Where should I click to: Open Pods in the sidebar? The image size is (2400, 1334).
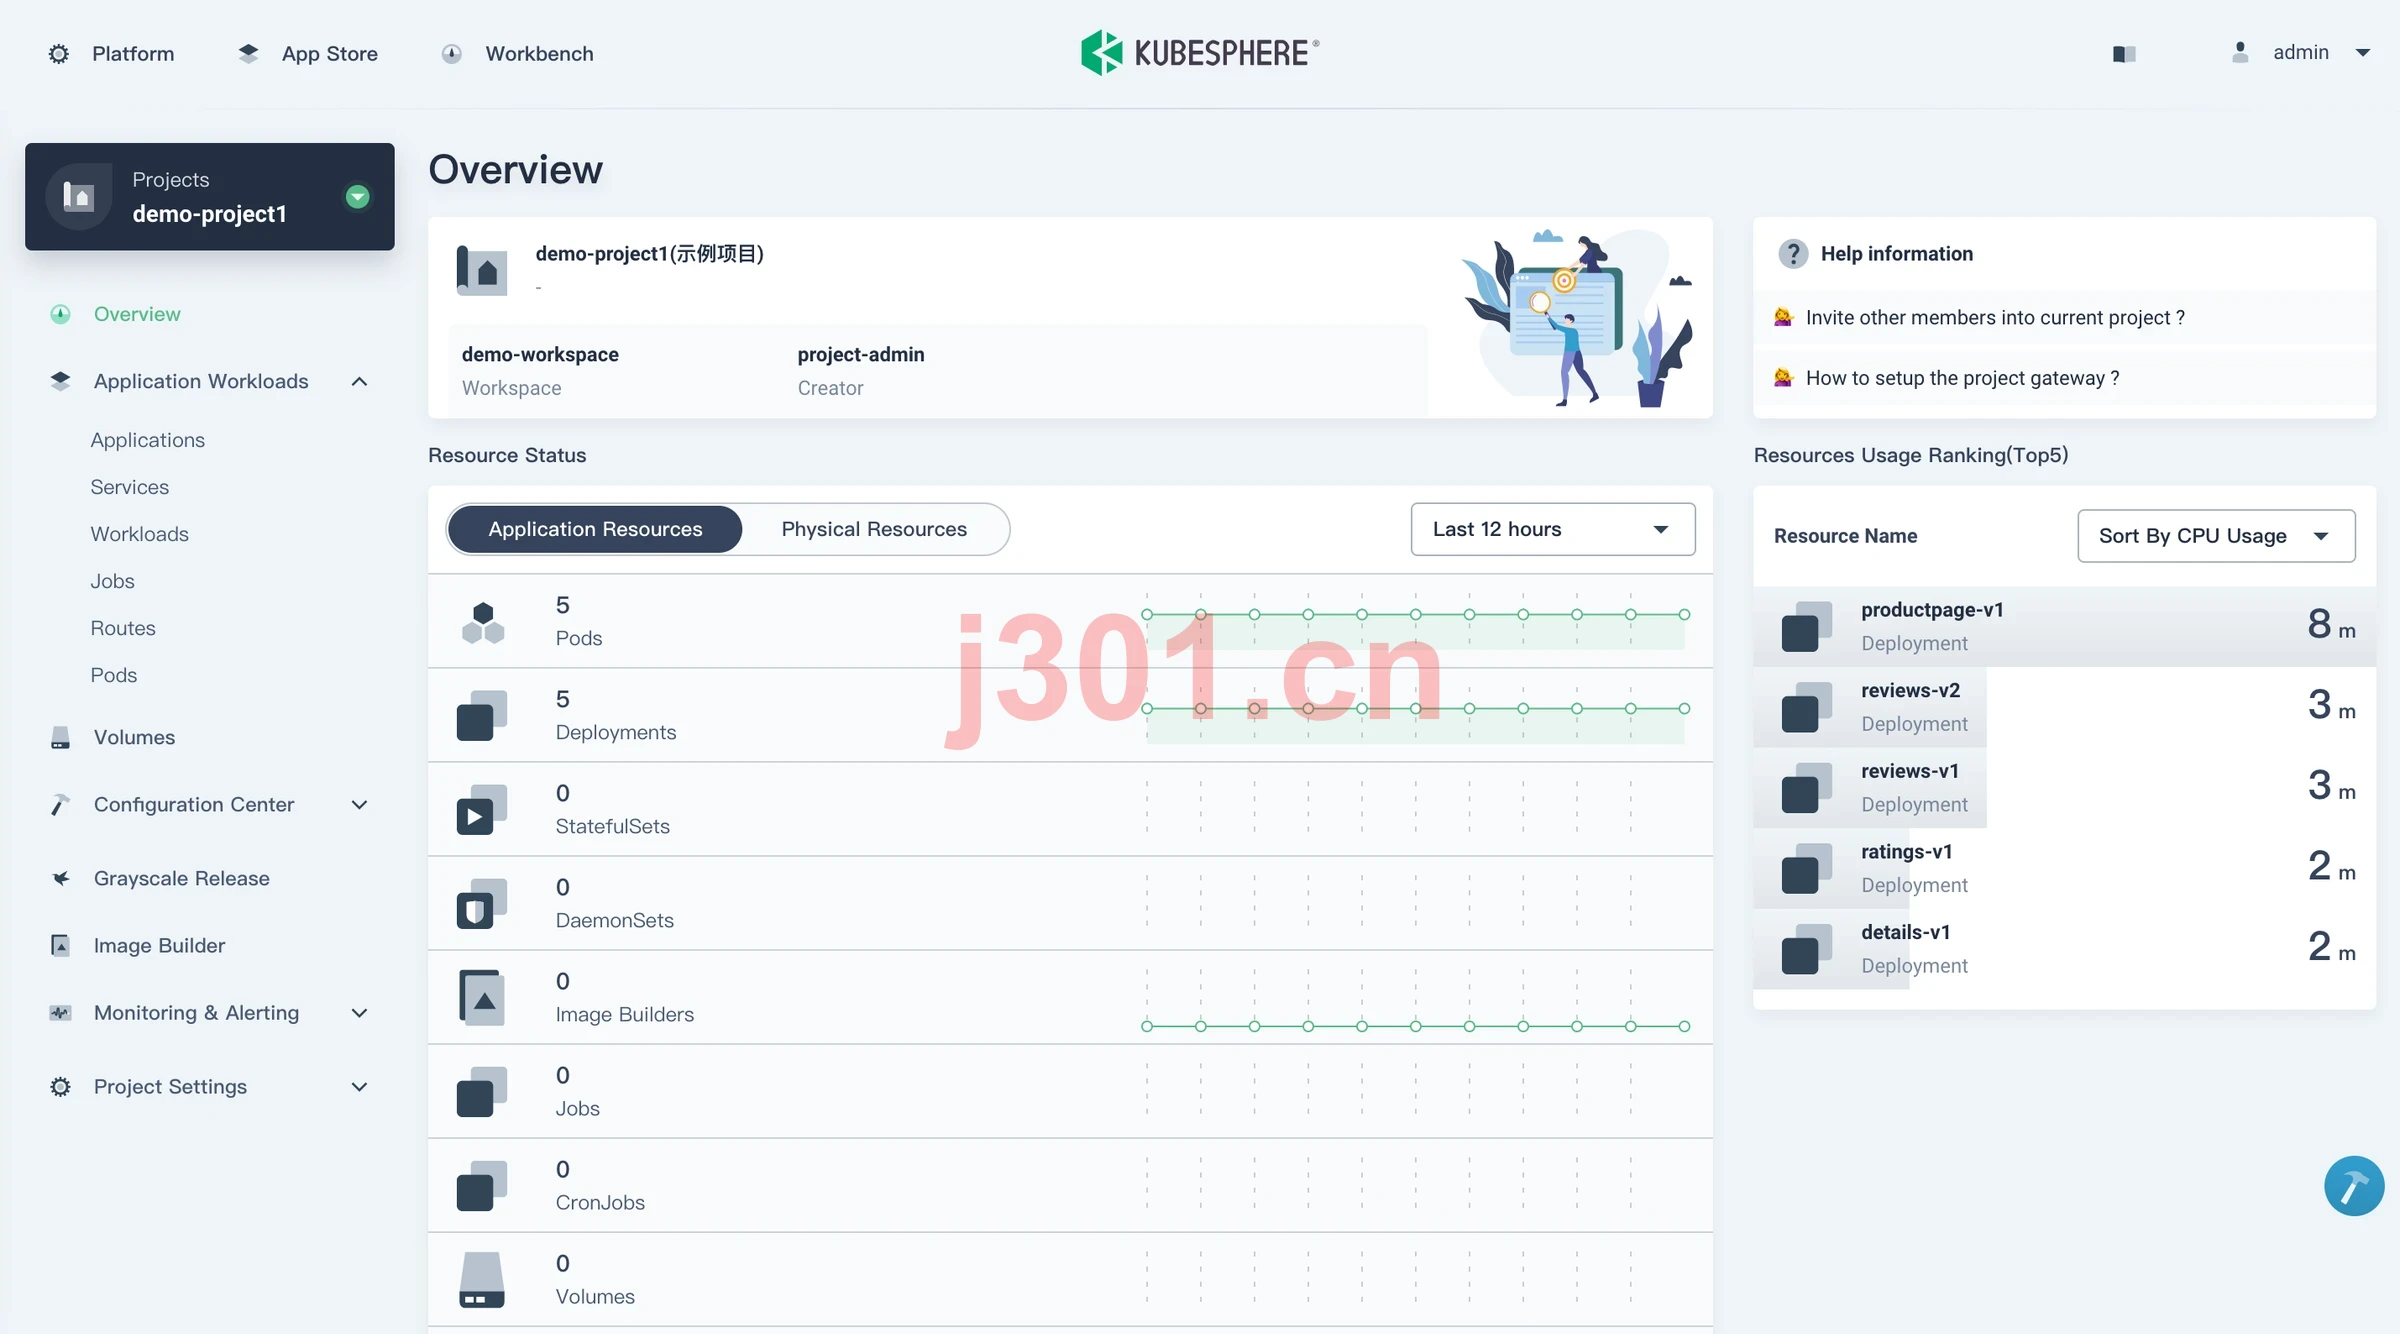pyautogui.click(x=113, y=675)
